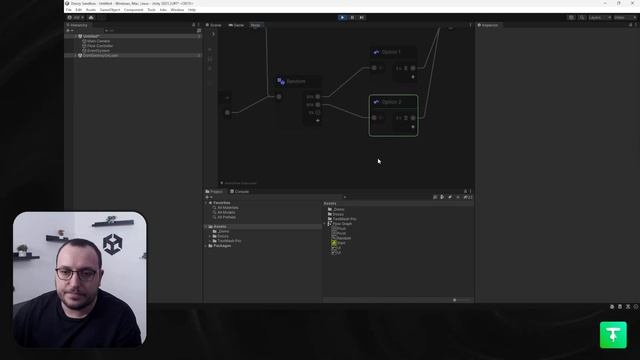Switch to the Game tab
640x360 pixels.
click(236, 25)
